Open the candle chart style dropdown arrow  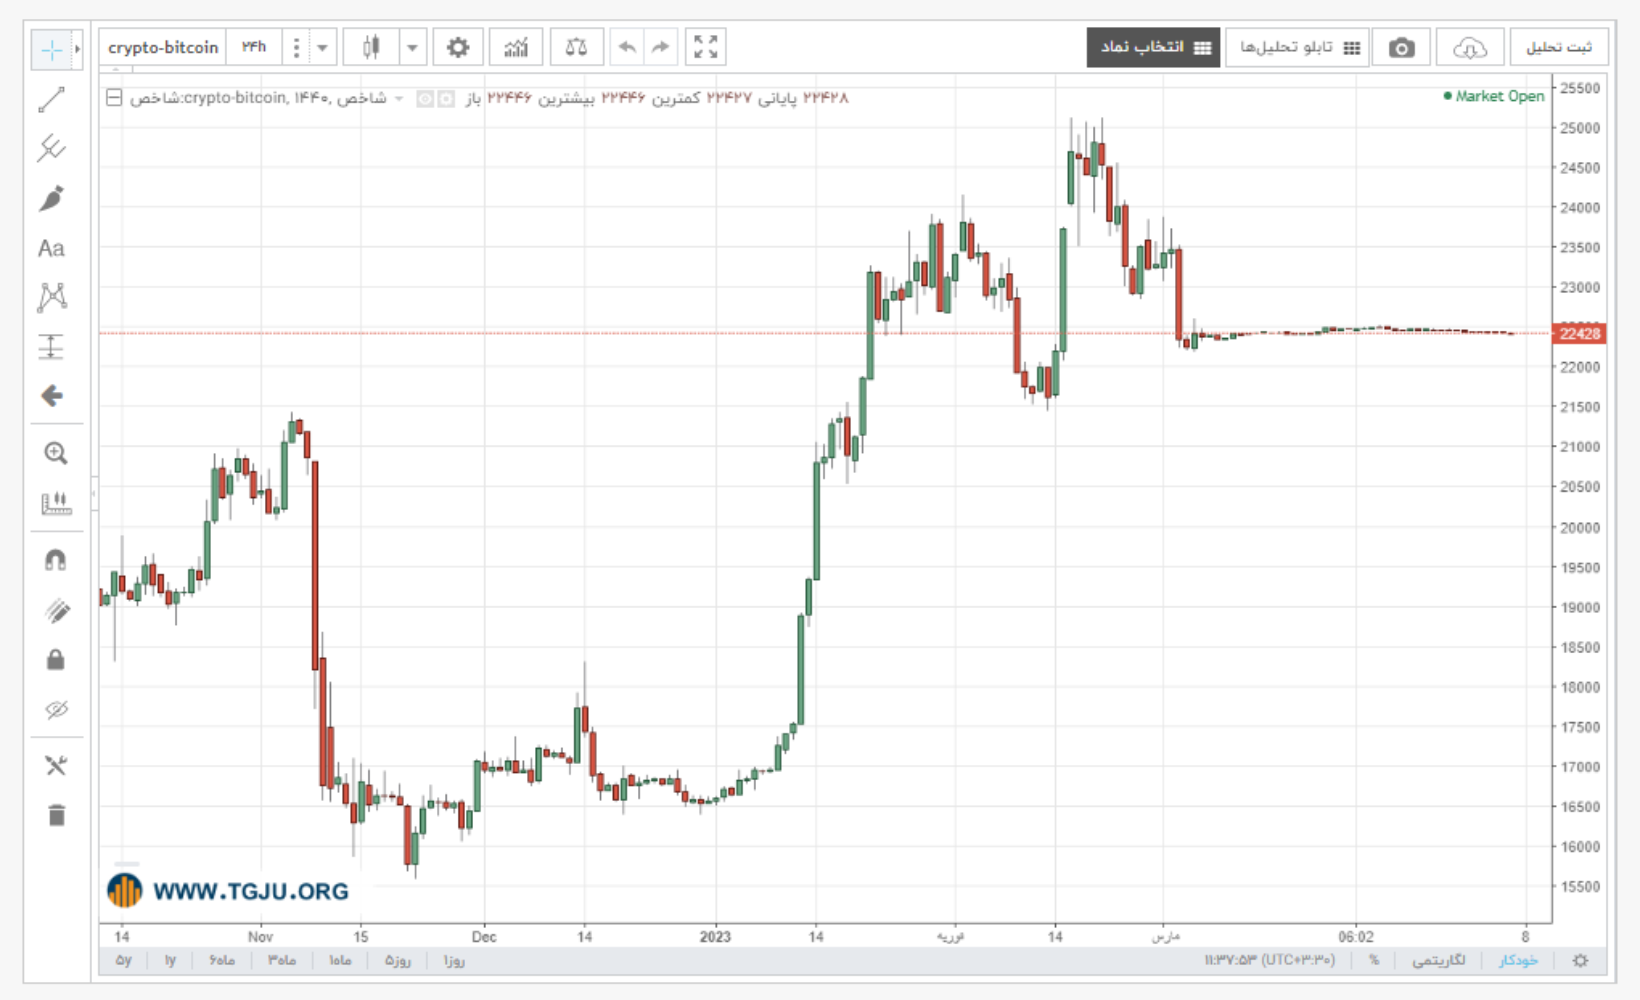412,47
